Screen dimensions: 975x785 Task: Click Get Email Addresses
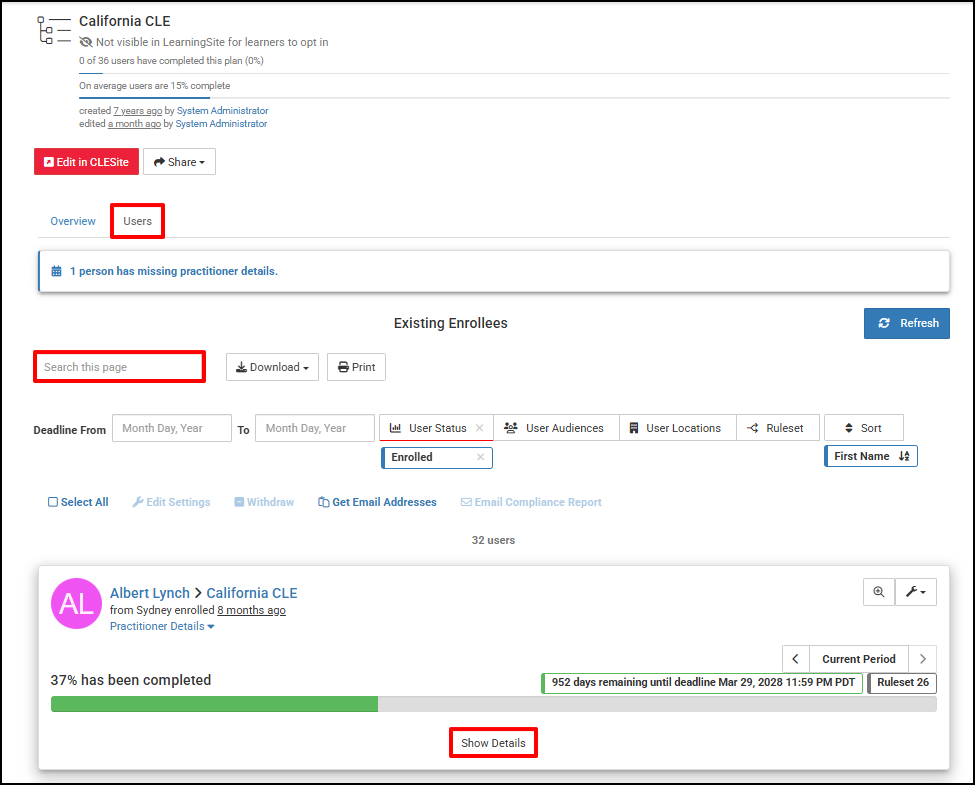tap(377, 502)
